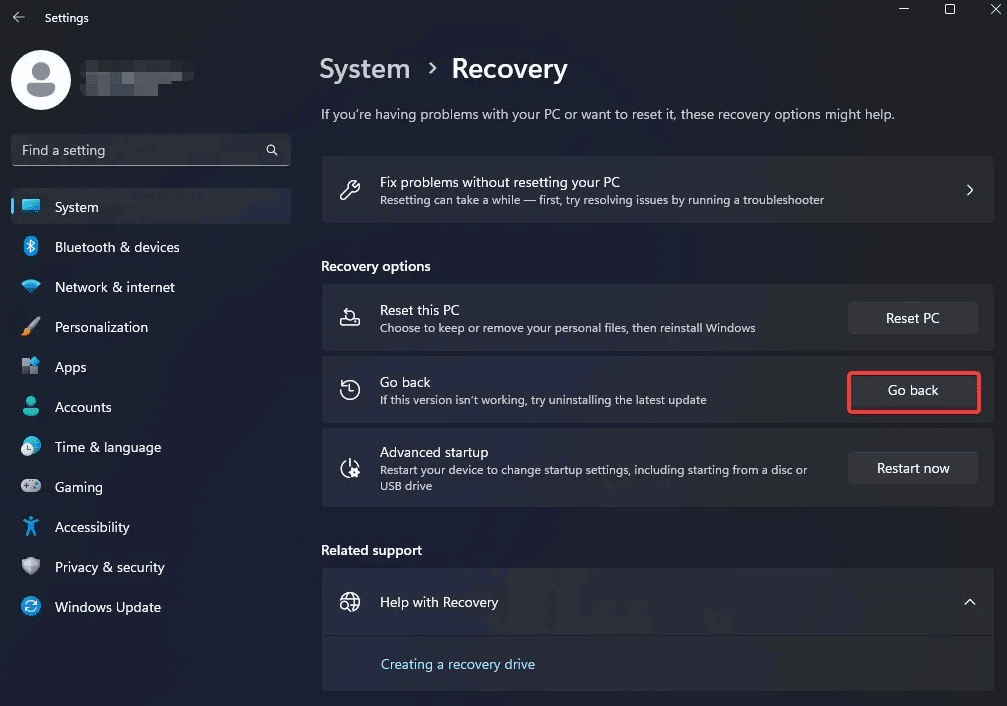Click the user profile avatar
Screen dimensions: 1007x706
click(41, 80)
